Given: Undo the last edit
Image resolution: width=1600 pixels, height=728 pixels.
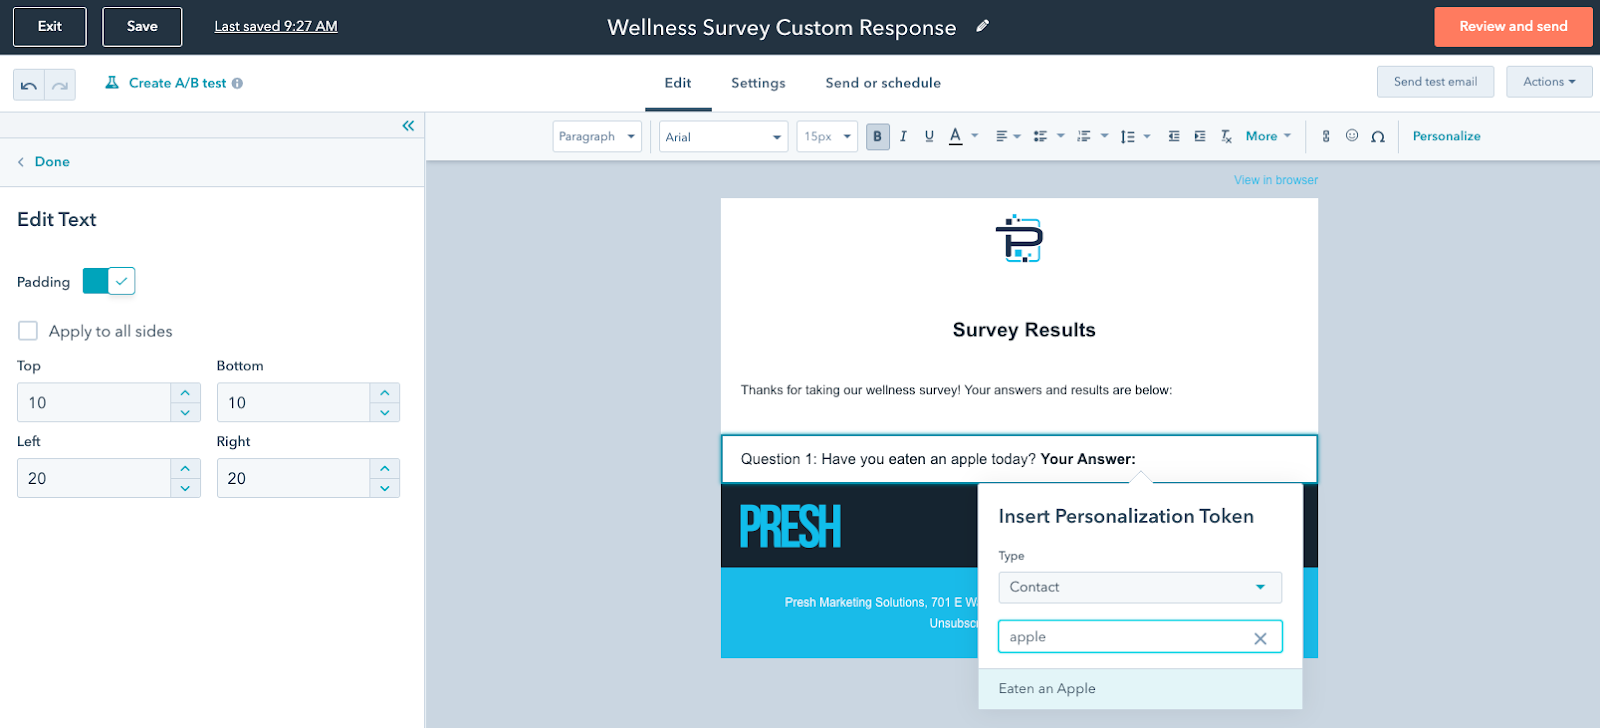Looking at the screenshot, I should coord(29,85).
